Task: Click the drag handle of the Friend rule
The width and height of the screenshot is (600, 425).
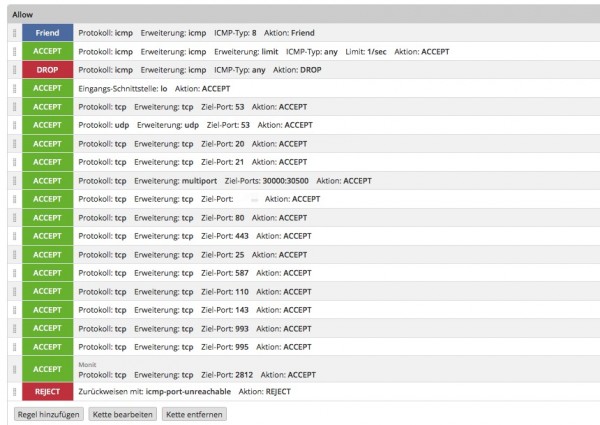Action: pyautogui.click(x=15, y=33)
